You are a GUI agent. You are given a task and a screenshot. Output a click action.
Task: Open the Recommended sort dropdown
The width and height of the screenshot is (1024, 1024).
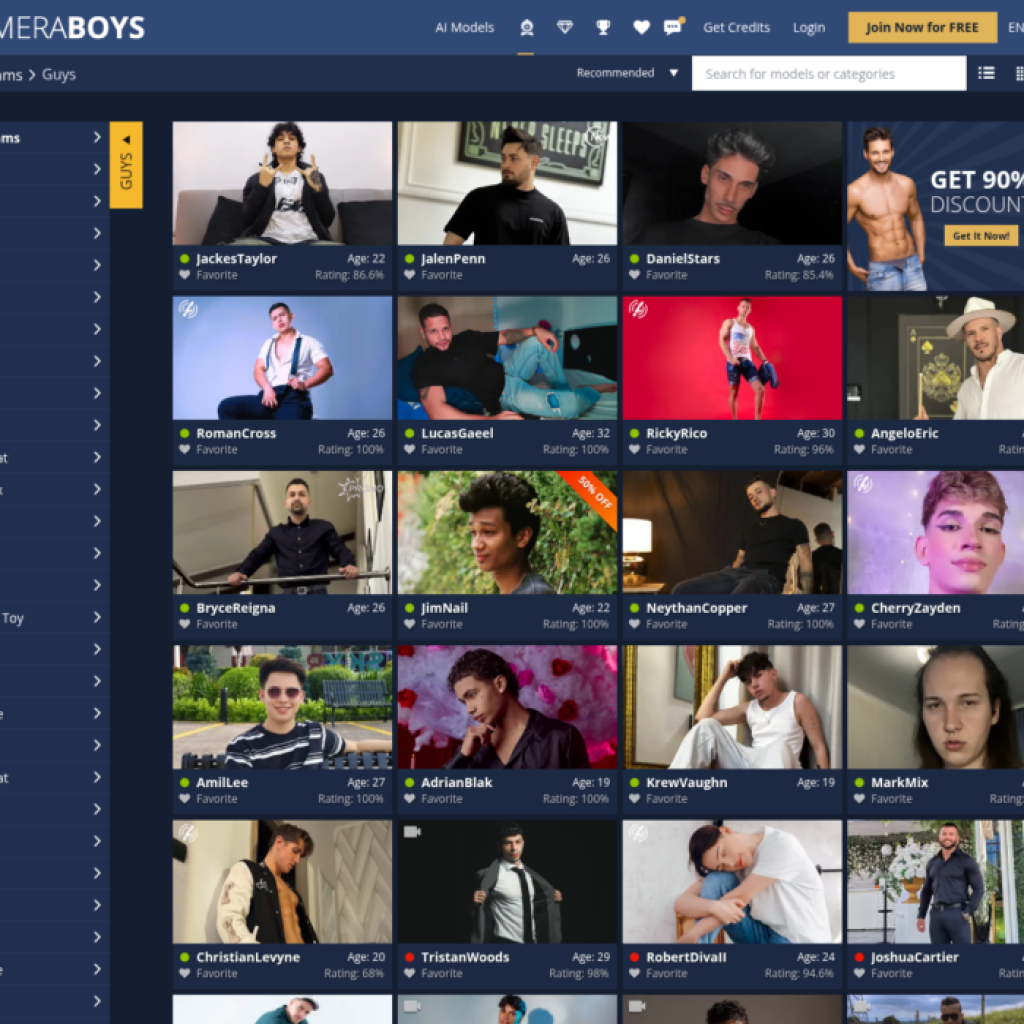[x=627, y=73]
